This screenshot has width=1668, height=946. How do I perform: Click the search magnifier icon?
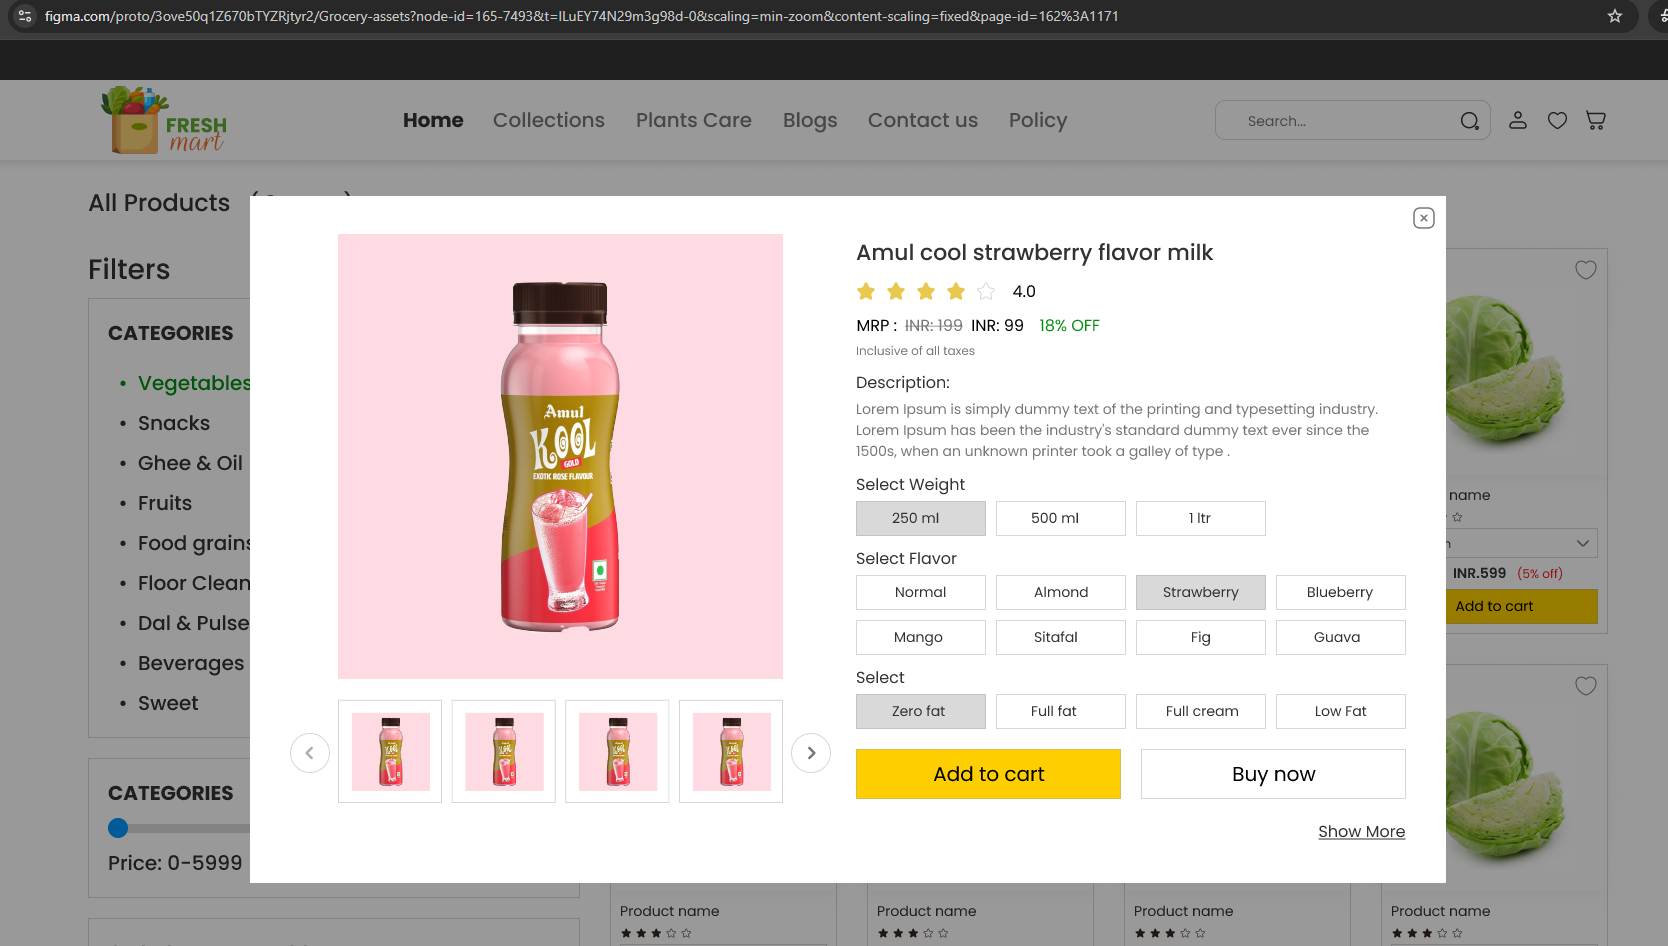[x=1469, y=121]
